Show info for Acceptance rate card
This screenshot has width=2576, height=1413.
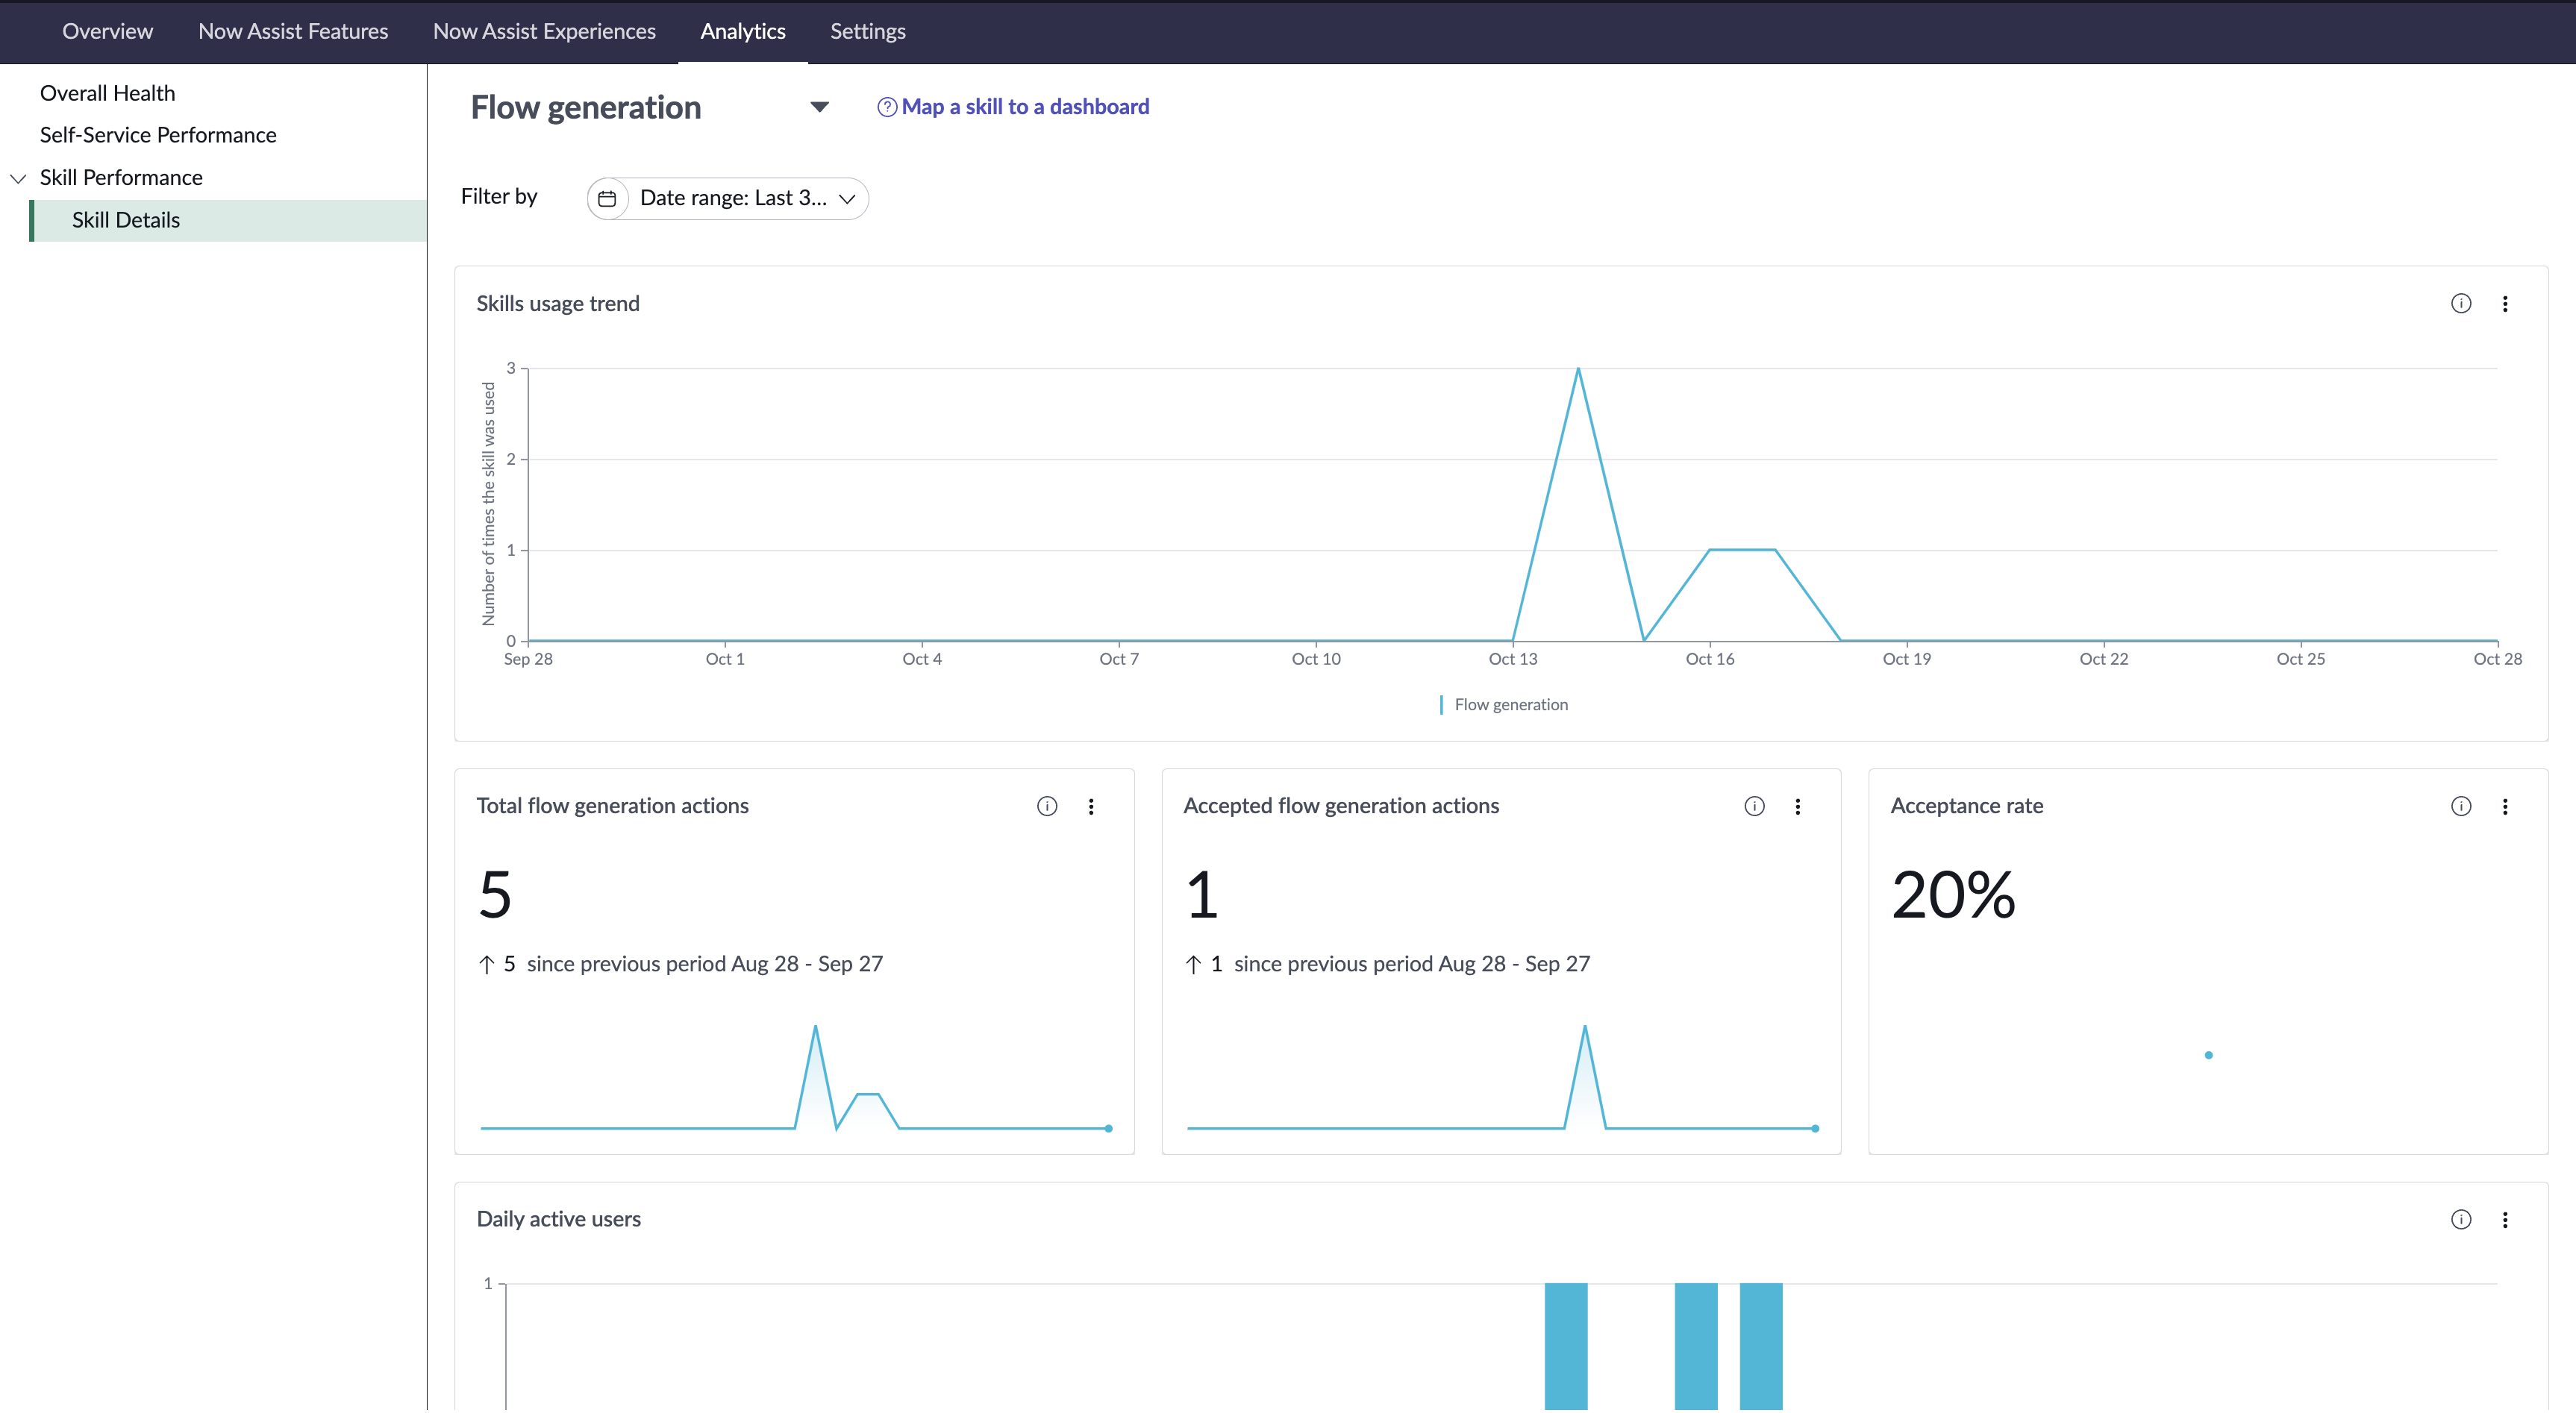[2461, 806]
